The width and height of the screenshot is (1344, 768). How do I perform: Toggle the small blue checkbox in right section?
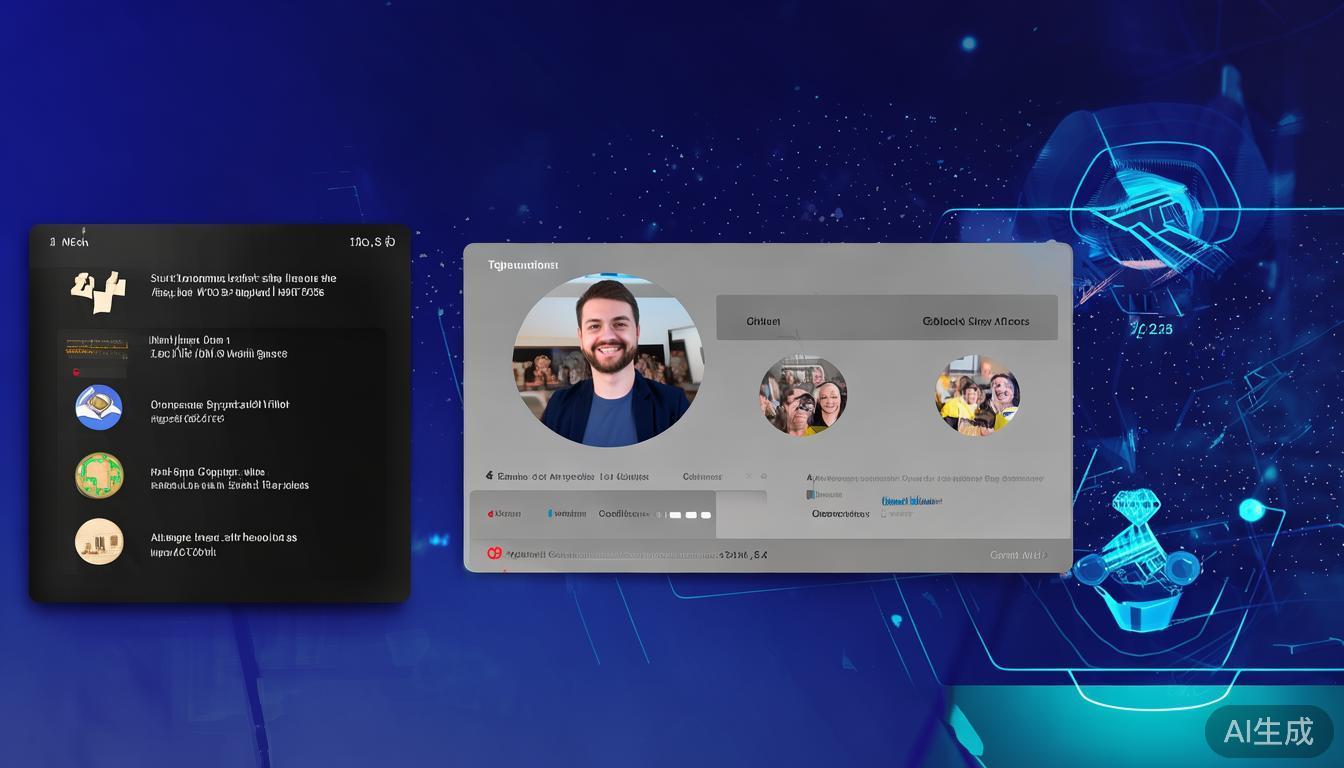pyautogui.click(x=811, y=495)
